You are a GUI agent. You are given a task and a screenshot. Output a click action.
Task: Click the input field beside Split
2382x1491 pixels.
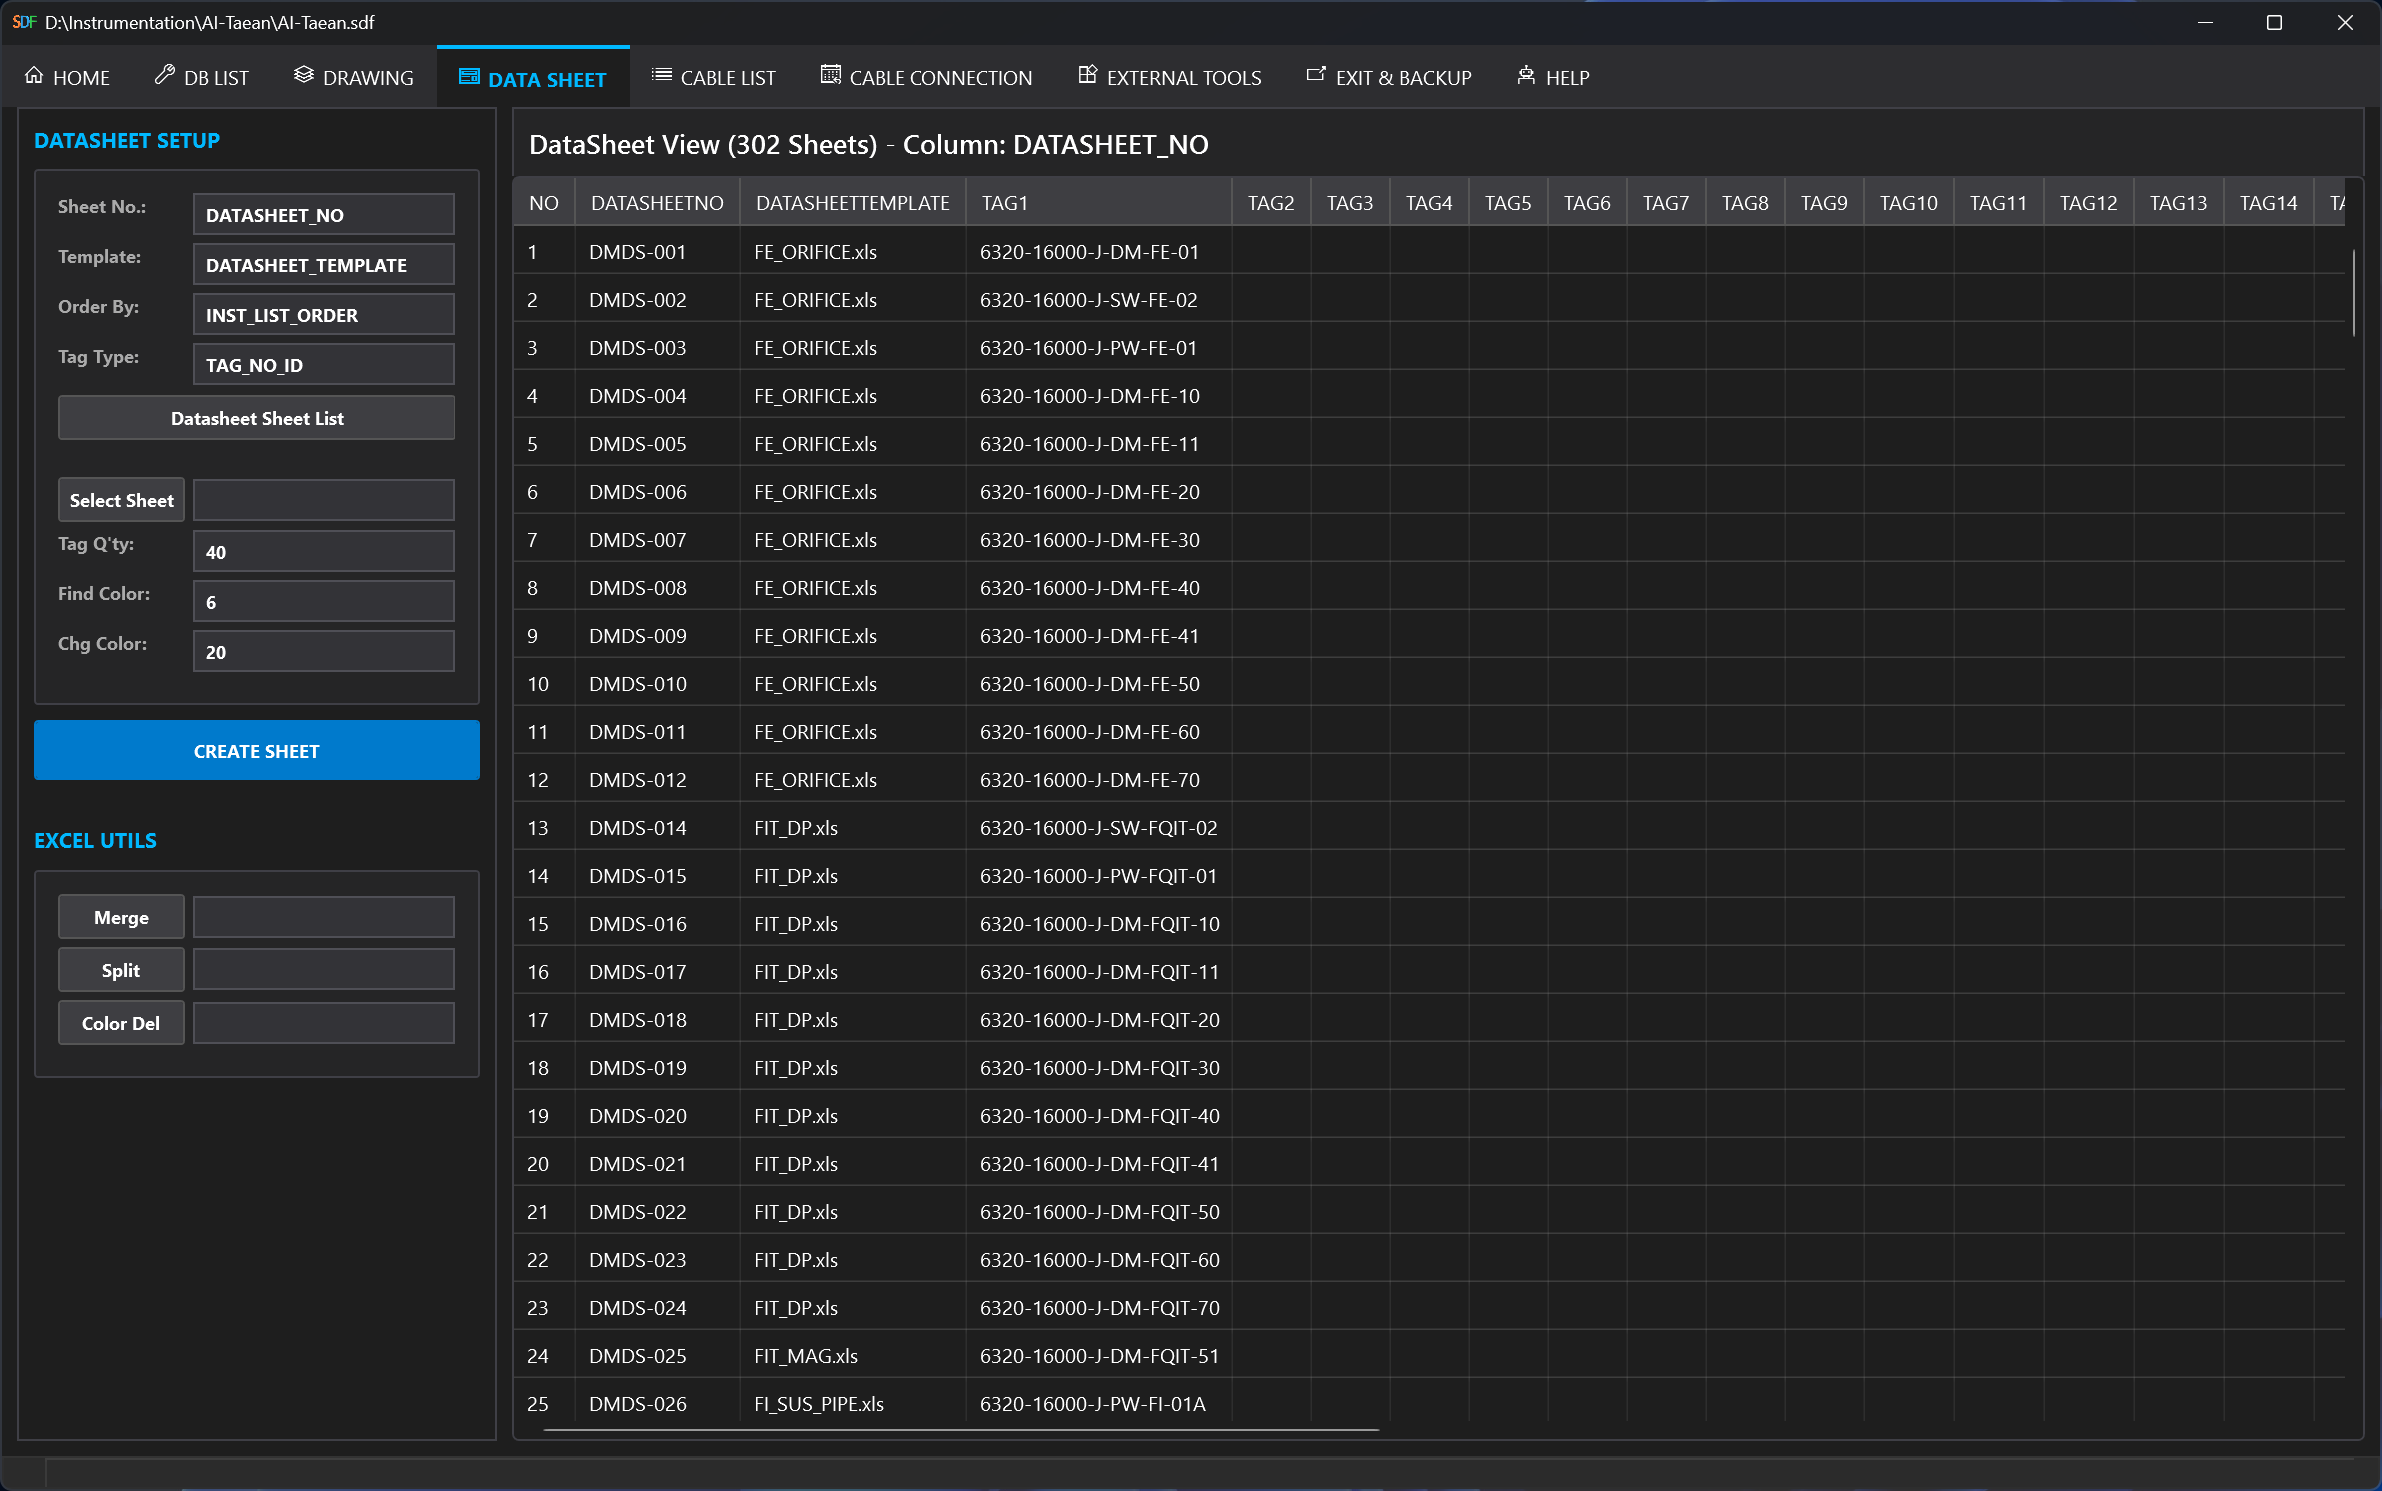click(x=324, y=970)
